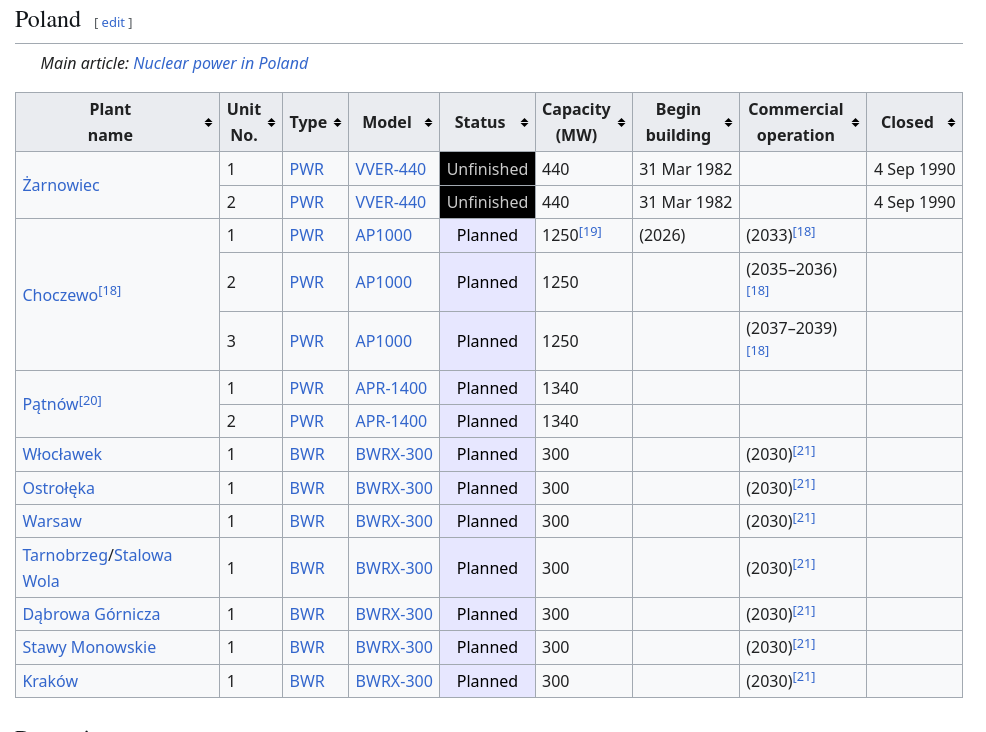986x732 pixels.
Task: Open the Dąbrowa Górnicza link
Action: [x=91, y=614]
